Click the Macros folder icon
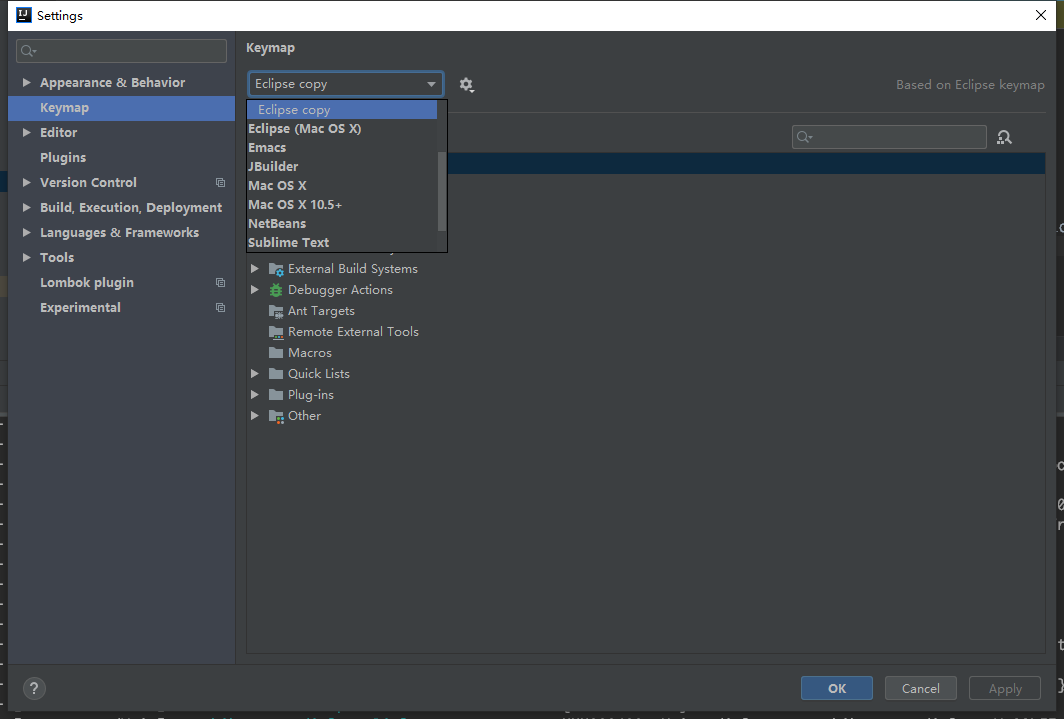Screen dimensions: 1064x719 (x=276, y=353)
